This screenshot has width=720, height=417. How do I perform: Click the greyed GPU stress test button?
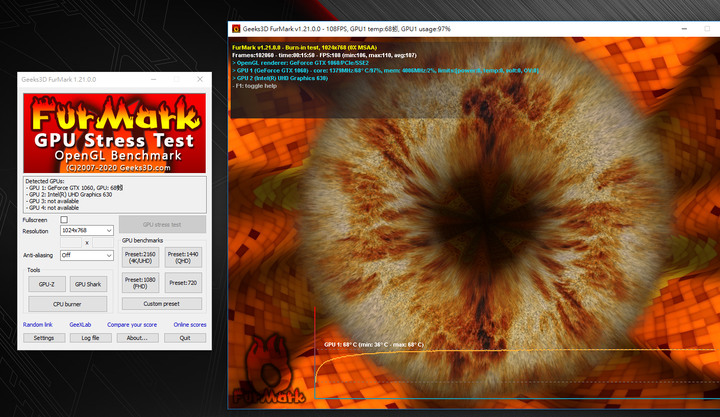pos(162,225)
